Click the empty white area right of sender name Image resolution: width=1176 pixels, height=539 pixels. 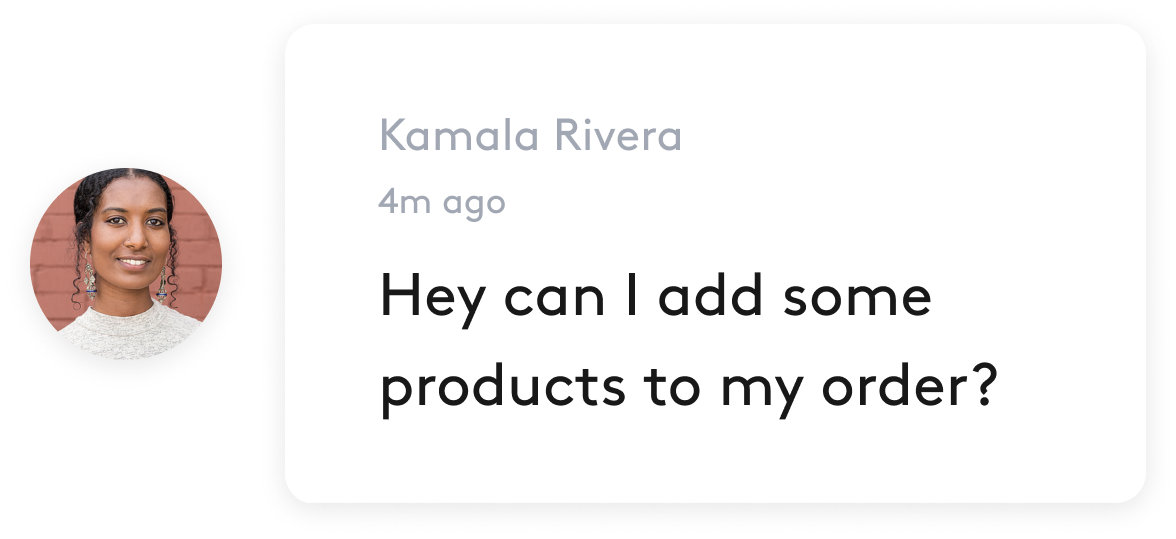[x=900, y=136]
